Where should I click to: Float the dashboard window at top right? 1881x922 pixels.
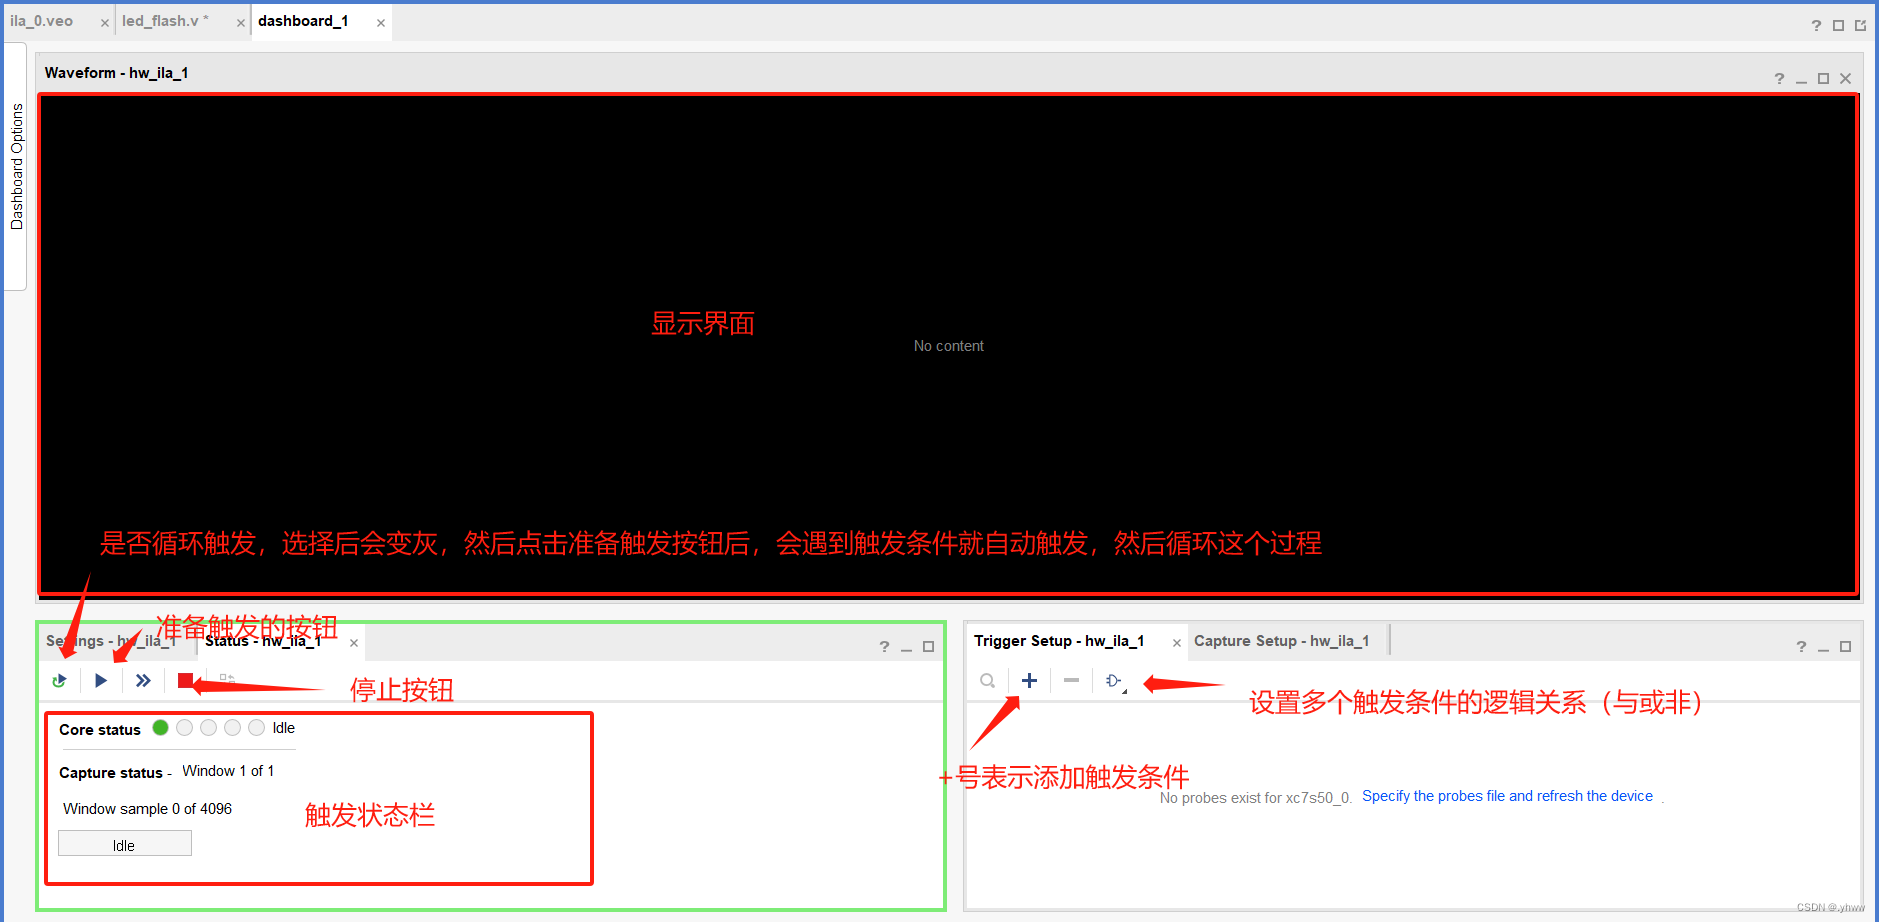click(1860, 26)
